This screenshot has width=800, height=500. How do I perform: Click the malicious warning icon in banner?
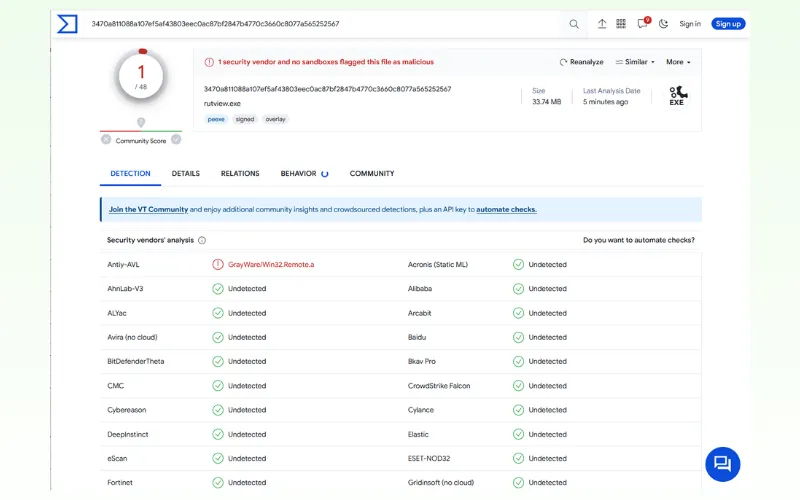point(209,62)
